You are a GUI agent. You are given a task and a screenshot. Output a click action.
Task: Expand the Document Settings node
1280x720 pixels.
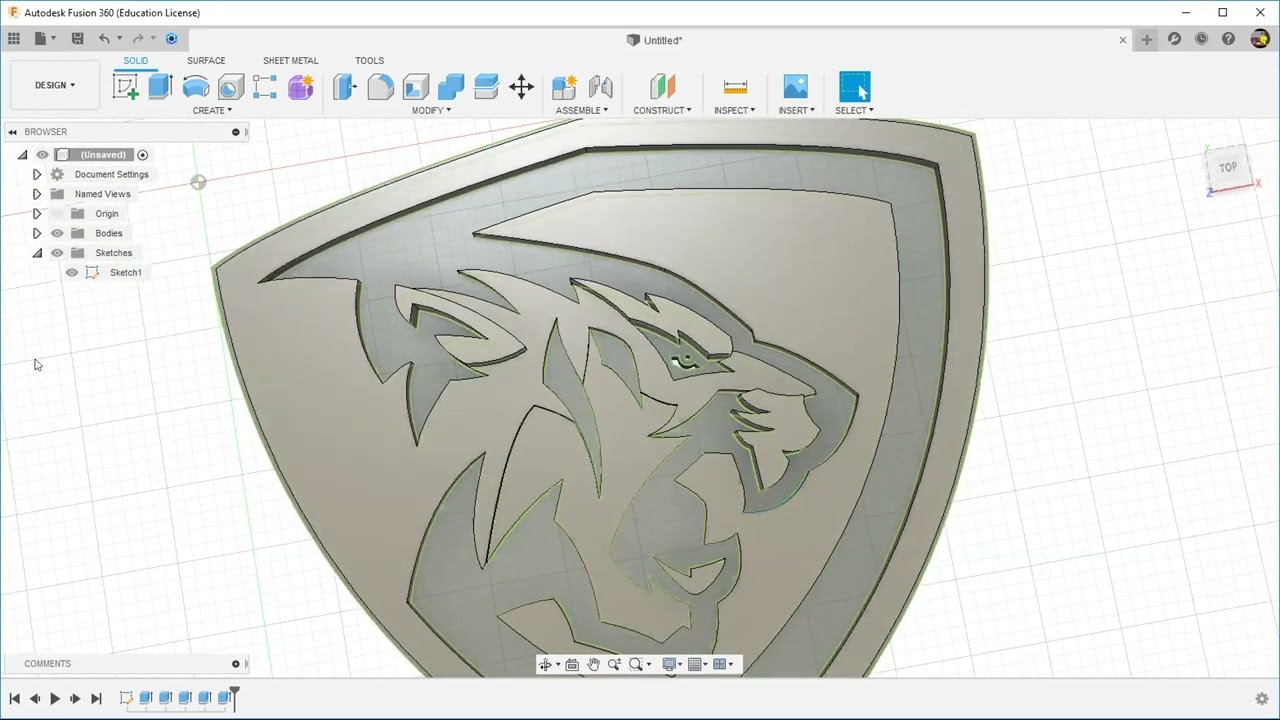[x=37, y=174]
